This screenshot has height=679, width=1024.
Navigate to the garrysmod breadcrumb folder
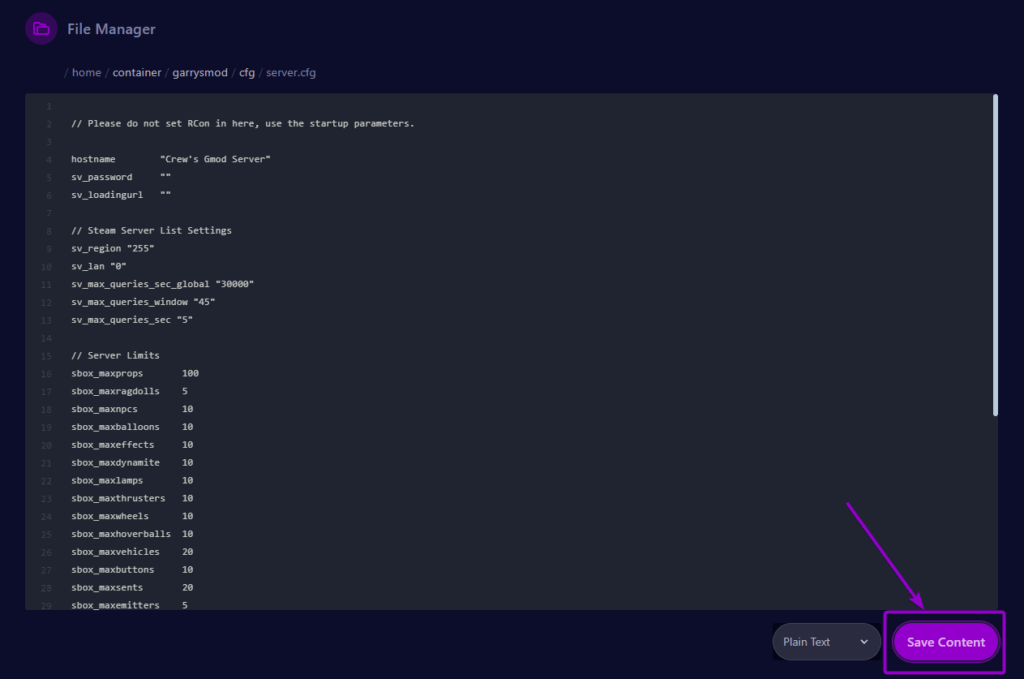(200, 72)
